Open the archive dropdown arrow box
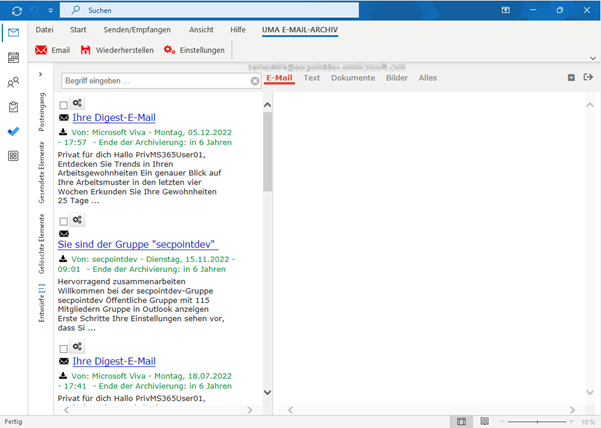The height and width of the screenshot is (428, 601). pos(571,77)
